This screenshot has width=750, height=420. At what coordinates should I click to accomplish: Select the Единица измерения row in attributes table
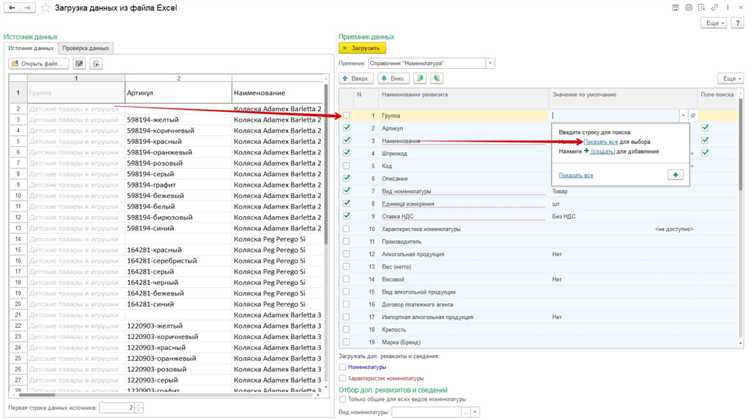click(x=539, y=204)
